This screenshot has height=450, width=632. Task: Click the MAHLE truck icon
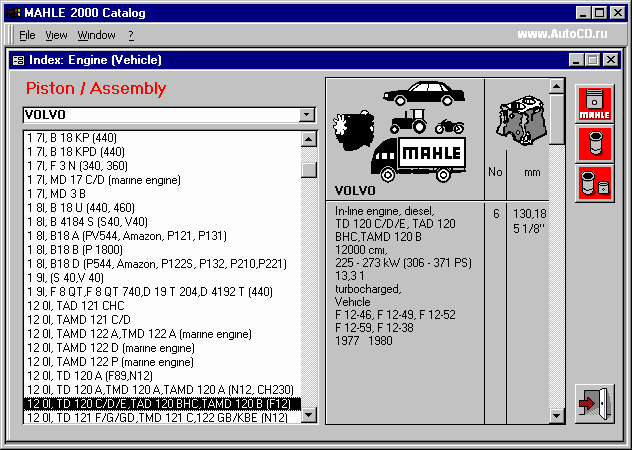[418, 160]
